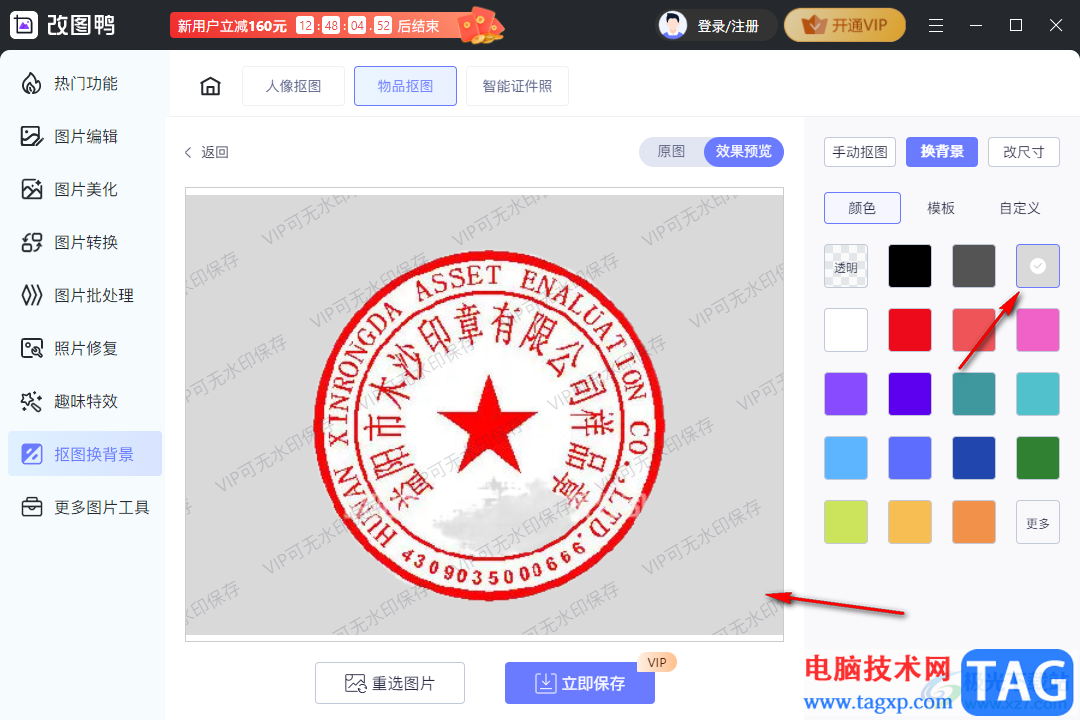Switch to the 人像抠图 tab
Viewport: 1080px width, 720px height.
tap(293, 86)
